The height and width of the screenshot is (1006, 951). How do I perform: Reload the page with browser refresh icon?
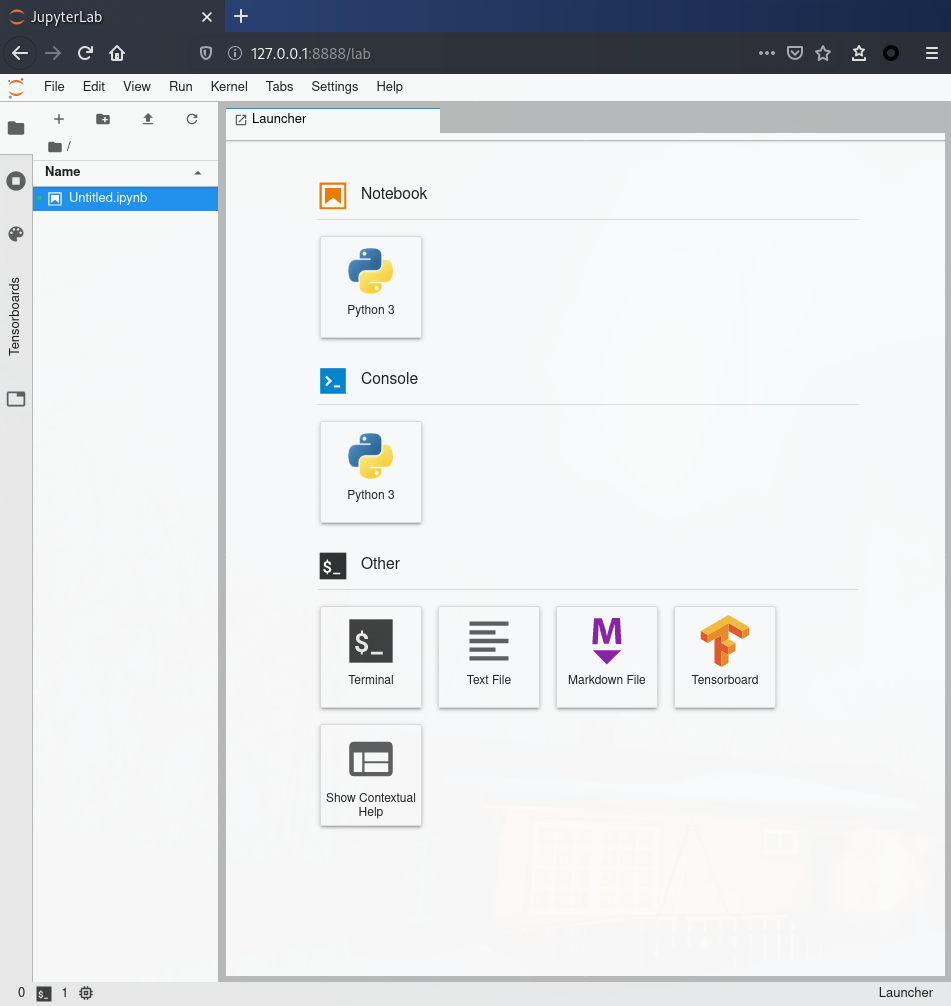tap(85, 53)
